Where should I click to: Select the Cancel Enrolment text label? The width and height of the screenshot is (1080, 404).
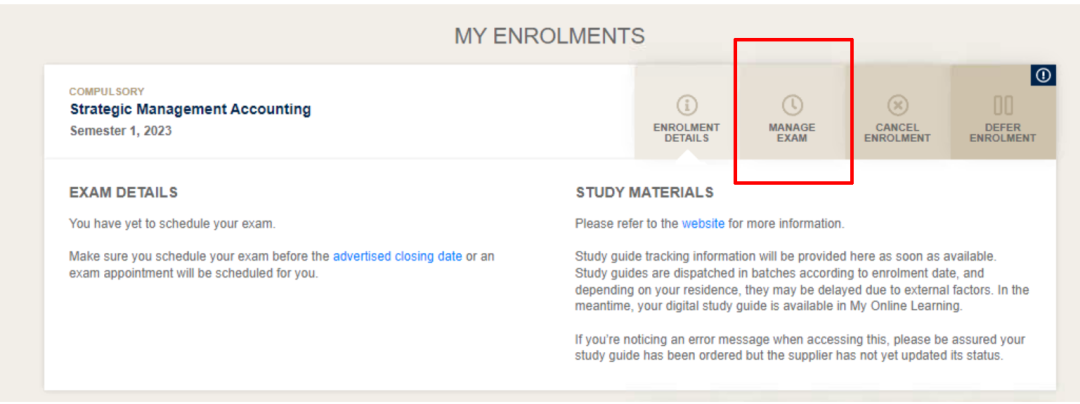pos(897,132)
